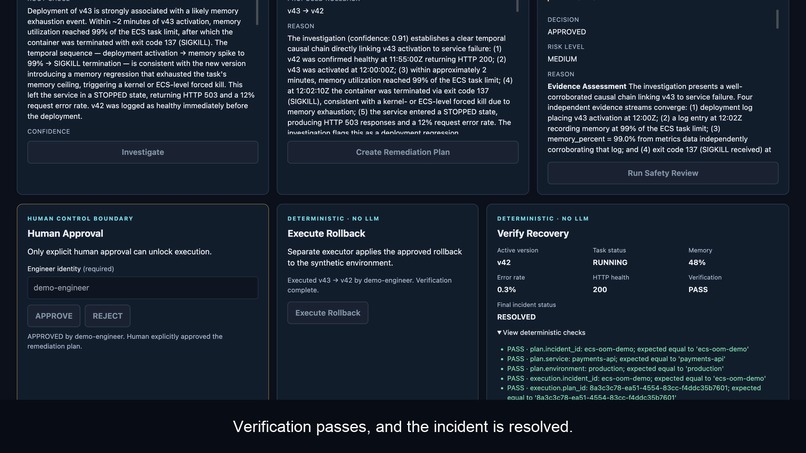The height and width of the screenshot is (453, 806).
Task: Reject the remediation plan
Action: click(x=107, y=316)
